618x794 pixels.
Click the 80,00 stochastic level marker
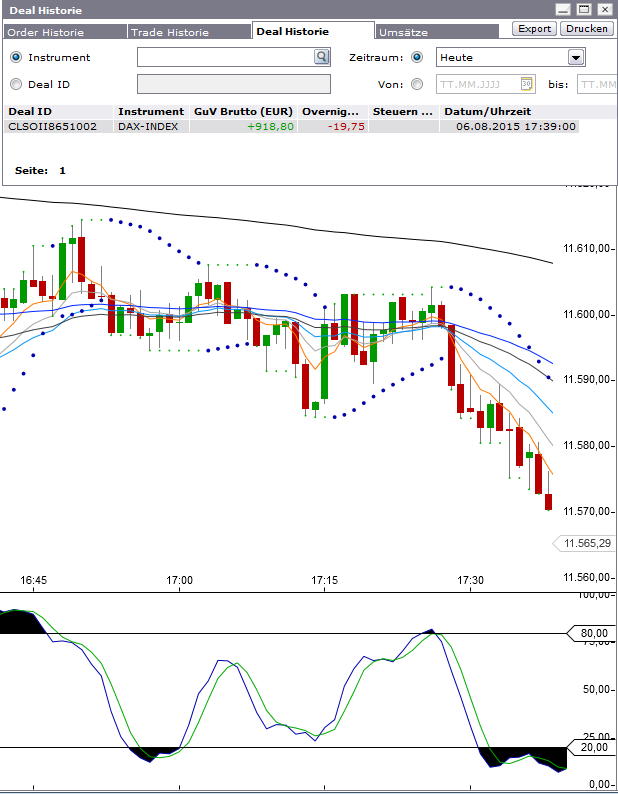tap(592, 633)
